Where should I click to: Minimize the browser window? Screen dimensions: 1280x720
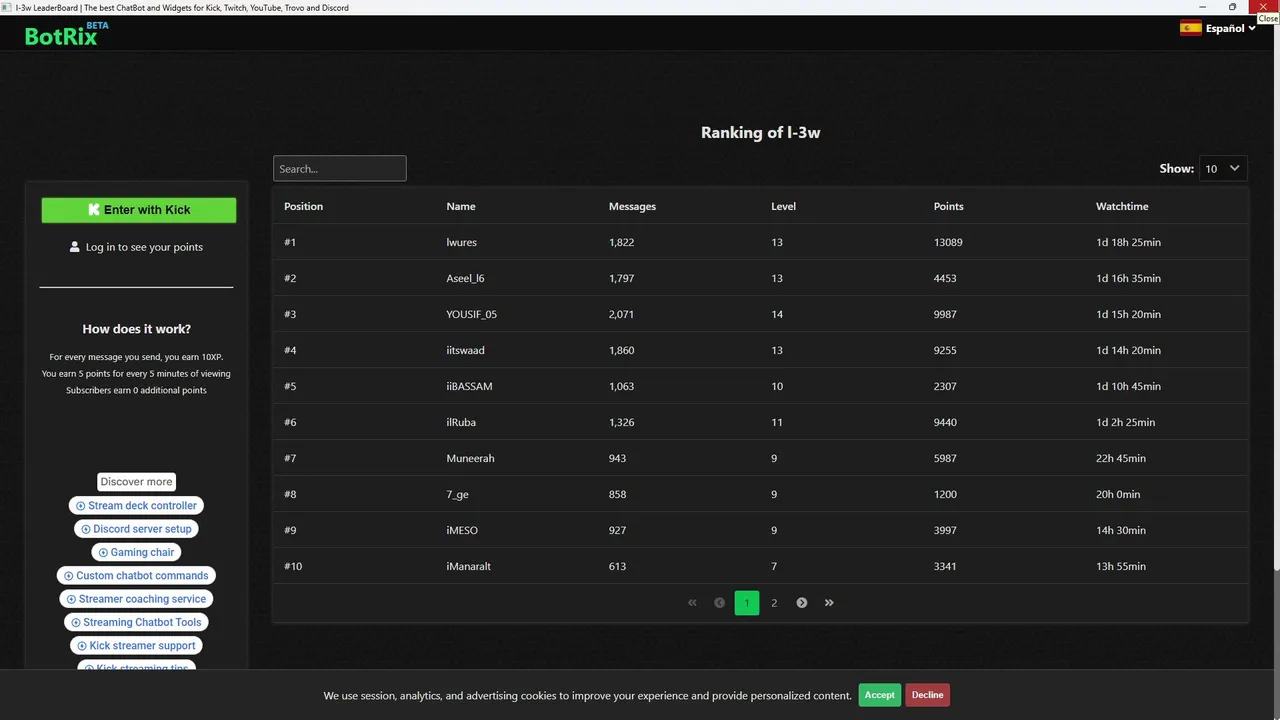1203,7
